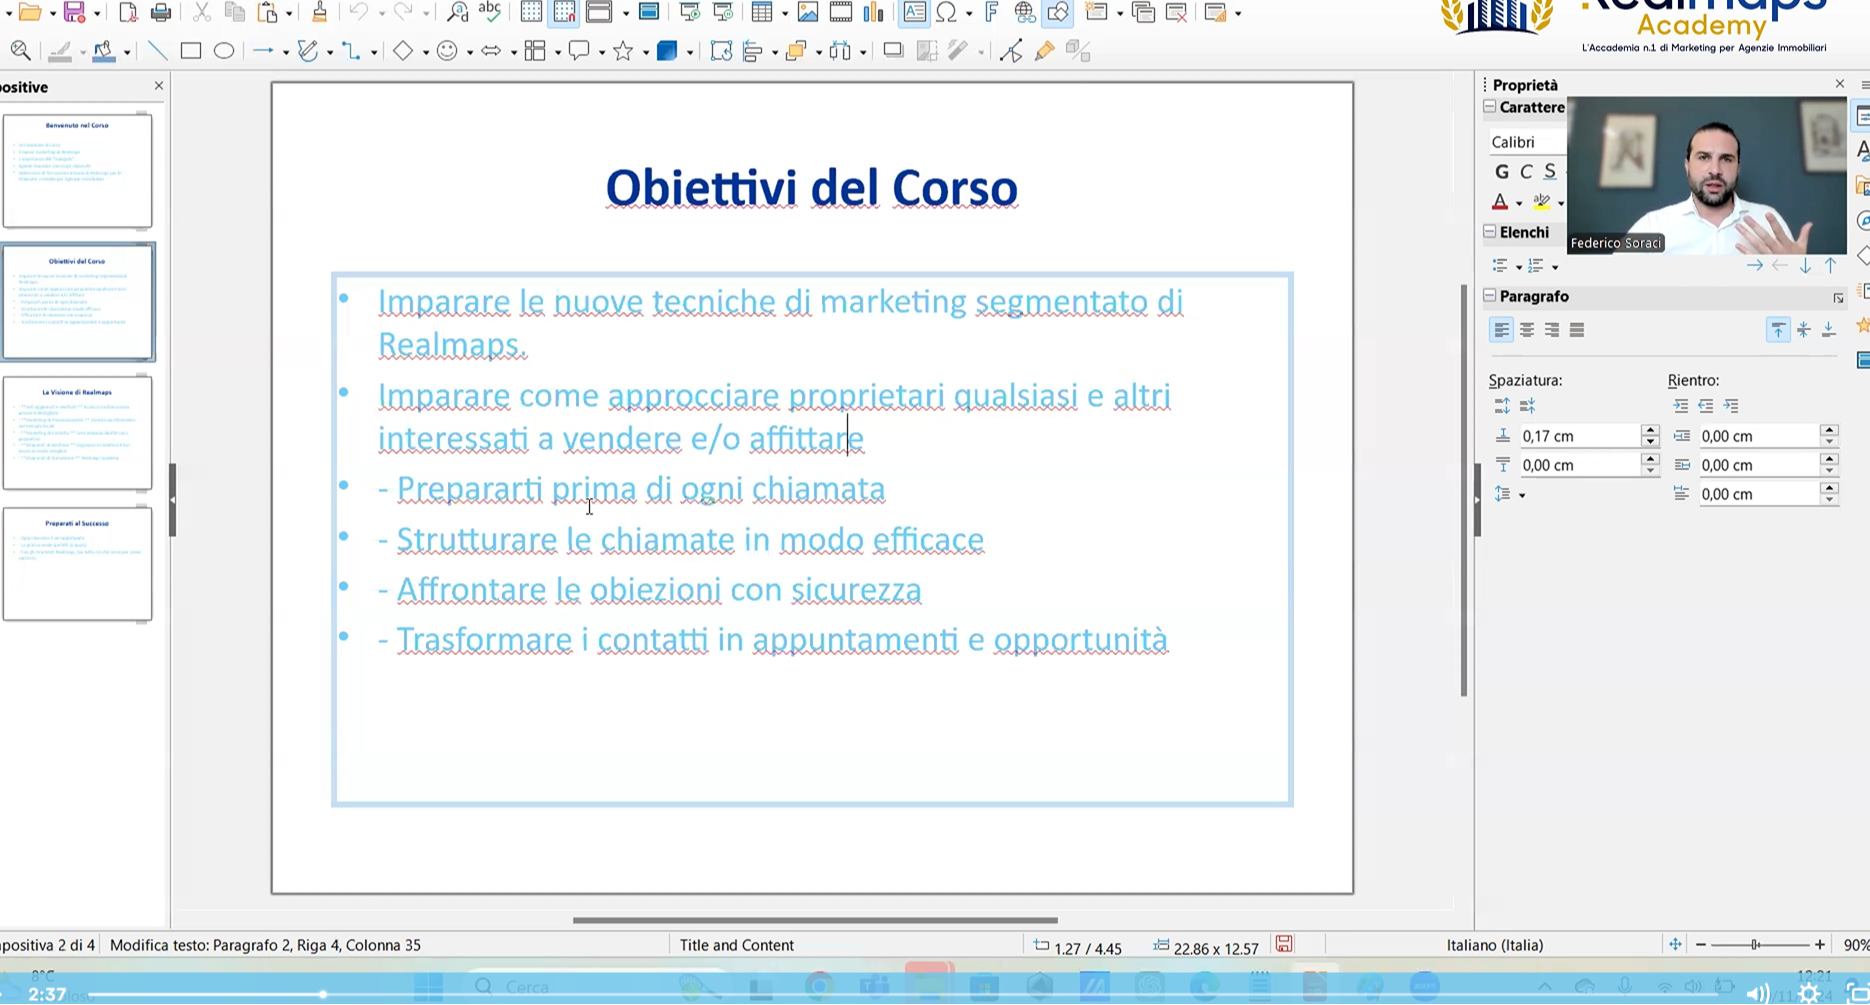Viewport: 1870px width, 1005px height.
Task: Select slide thumbnail Preparati al Successo
Action: (x=78, y=564)
